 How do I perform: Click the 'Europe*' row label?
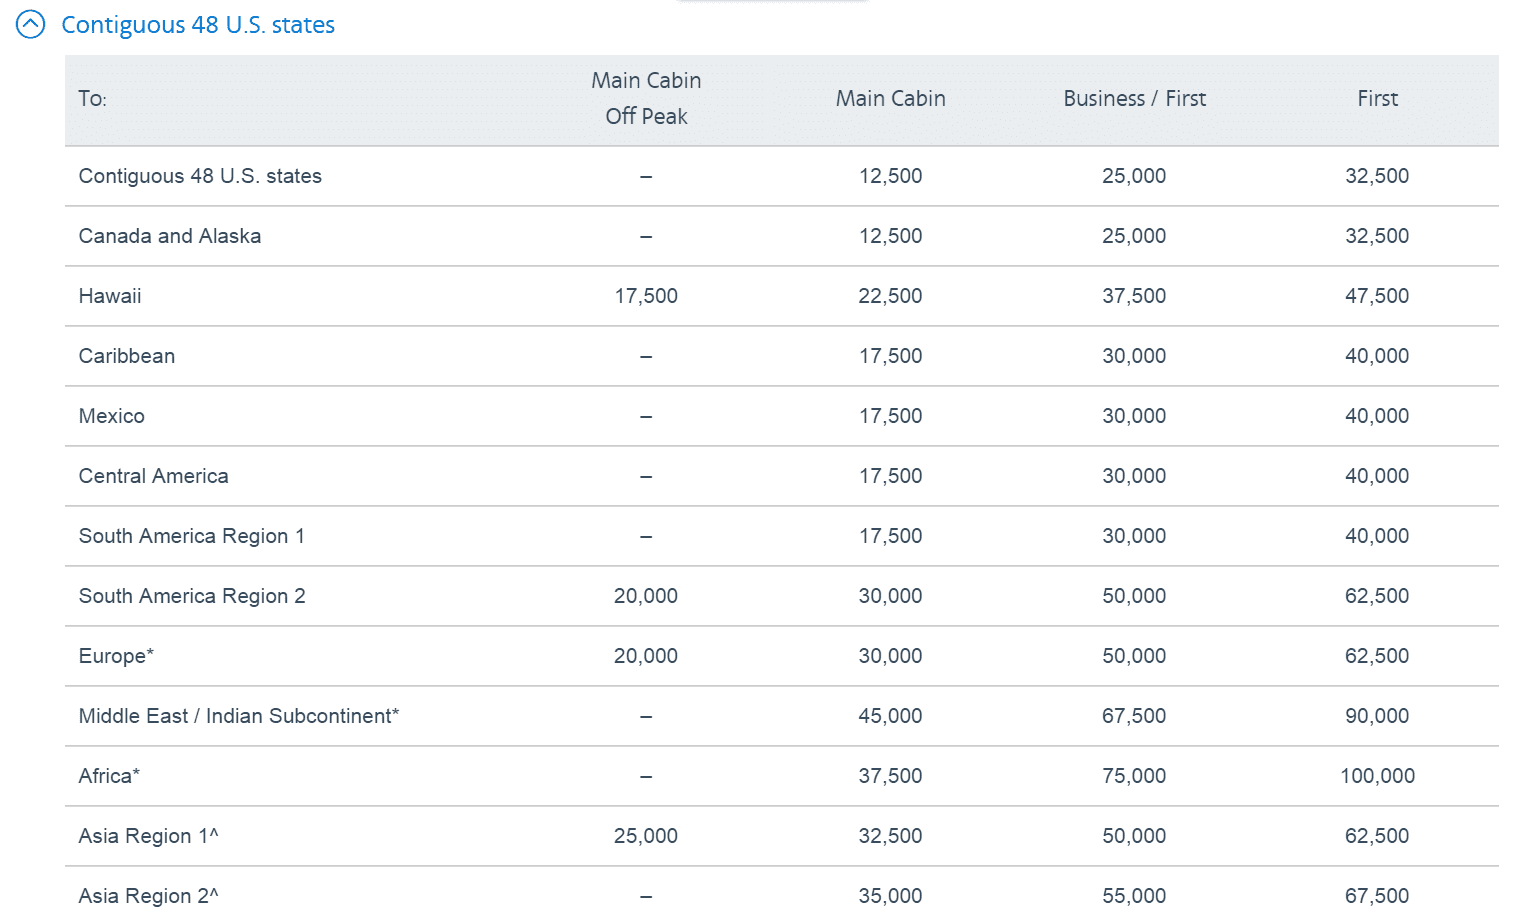116,656
